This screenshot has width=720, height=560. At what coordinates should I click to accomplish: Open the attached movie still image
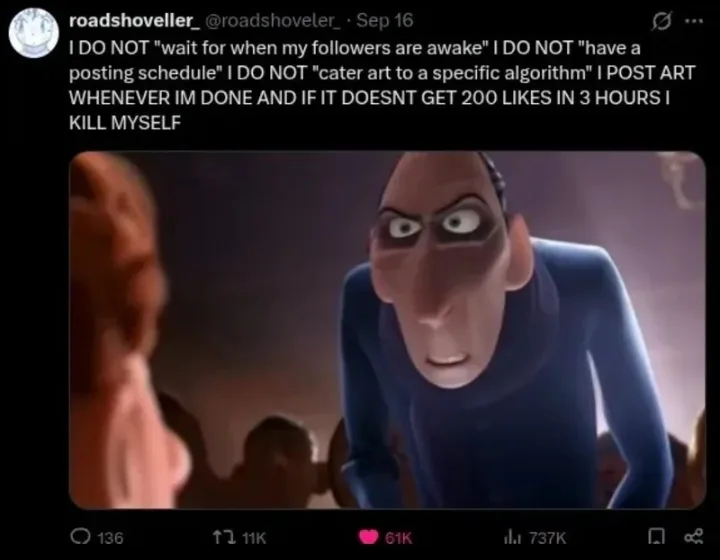pyautogui.click(x=387, y=330)
